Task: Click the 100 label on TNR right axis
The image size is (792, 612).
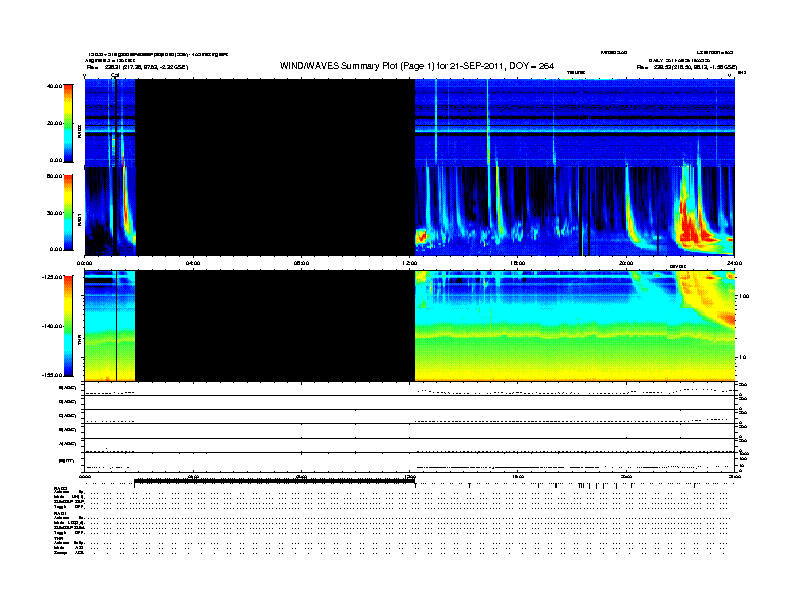Action: [743, 296]
